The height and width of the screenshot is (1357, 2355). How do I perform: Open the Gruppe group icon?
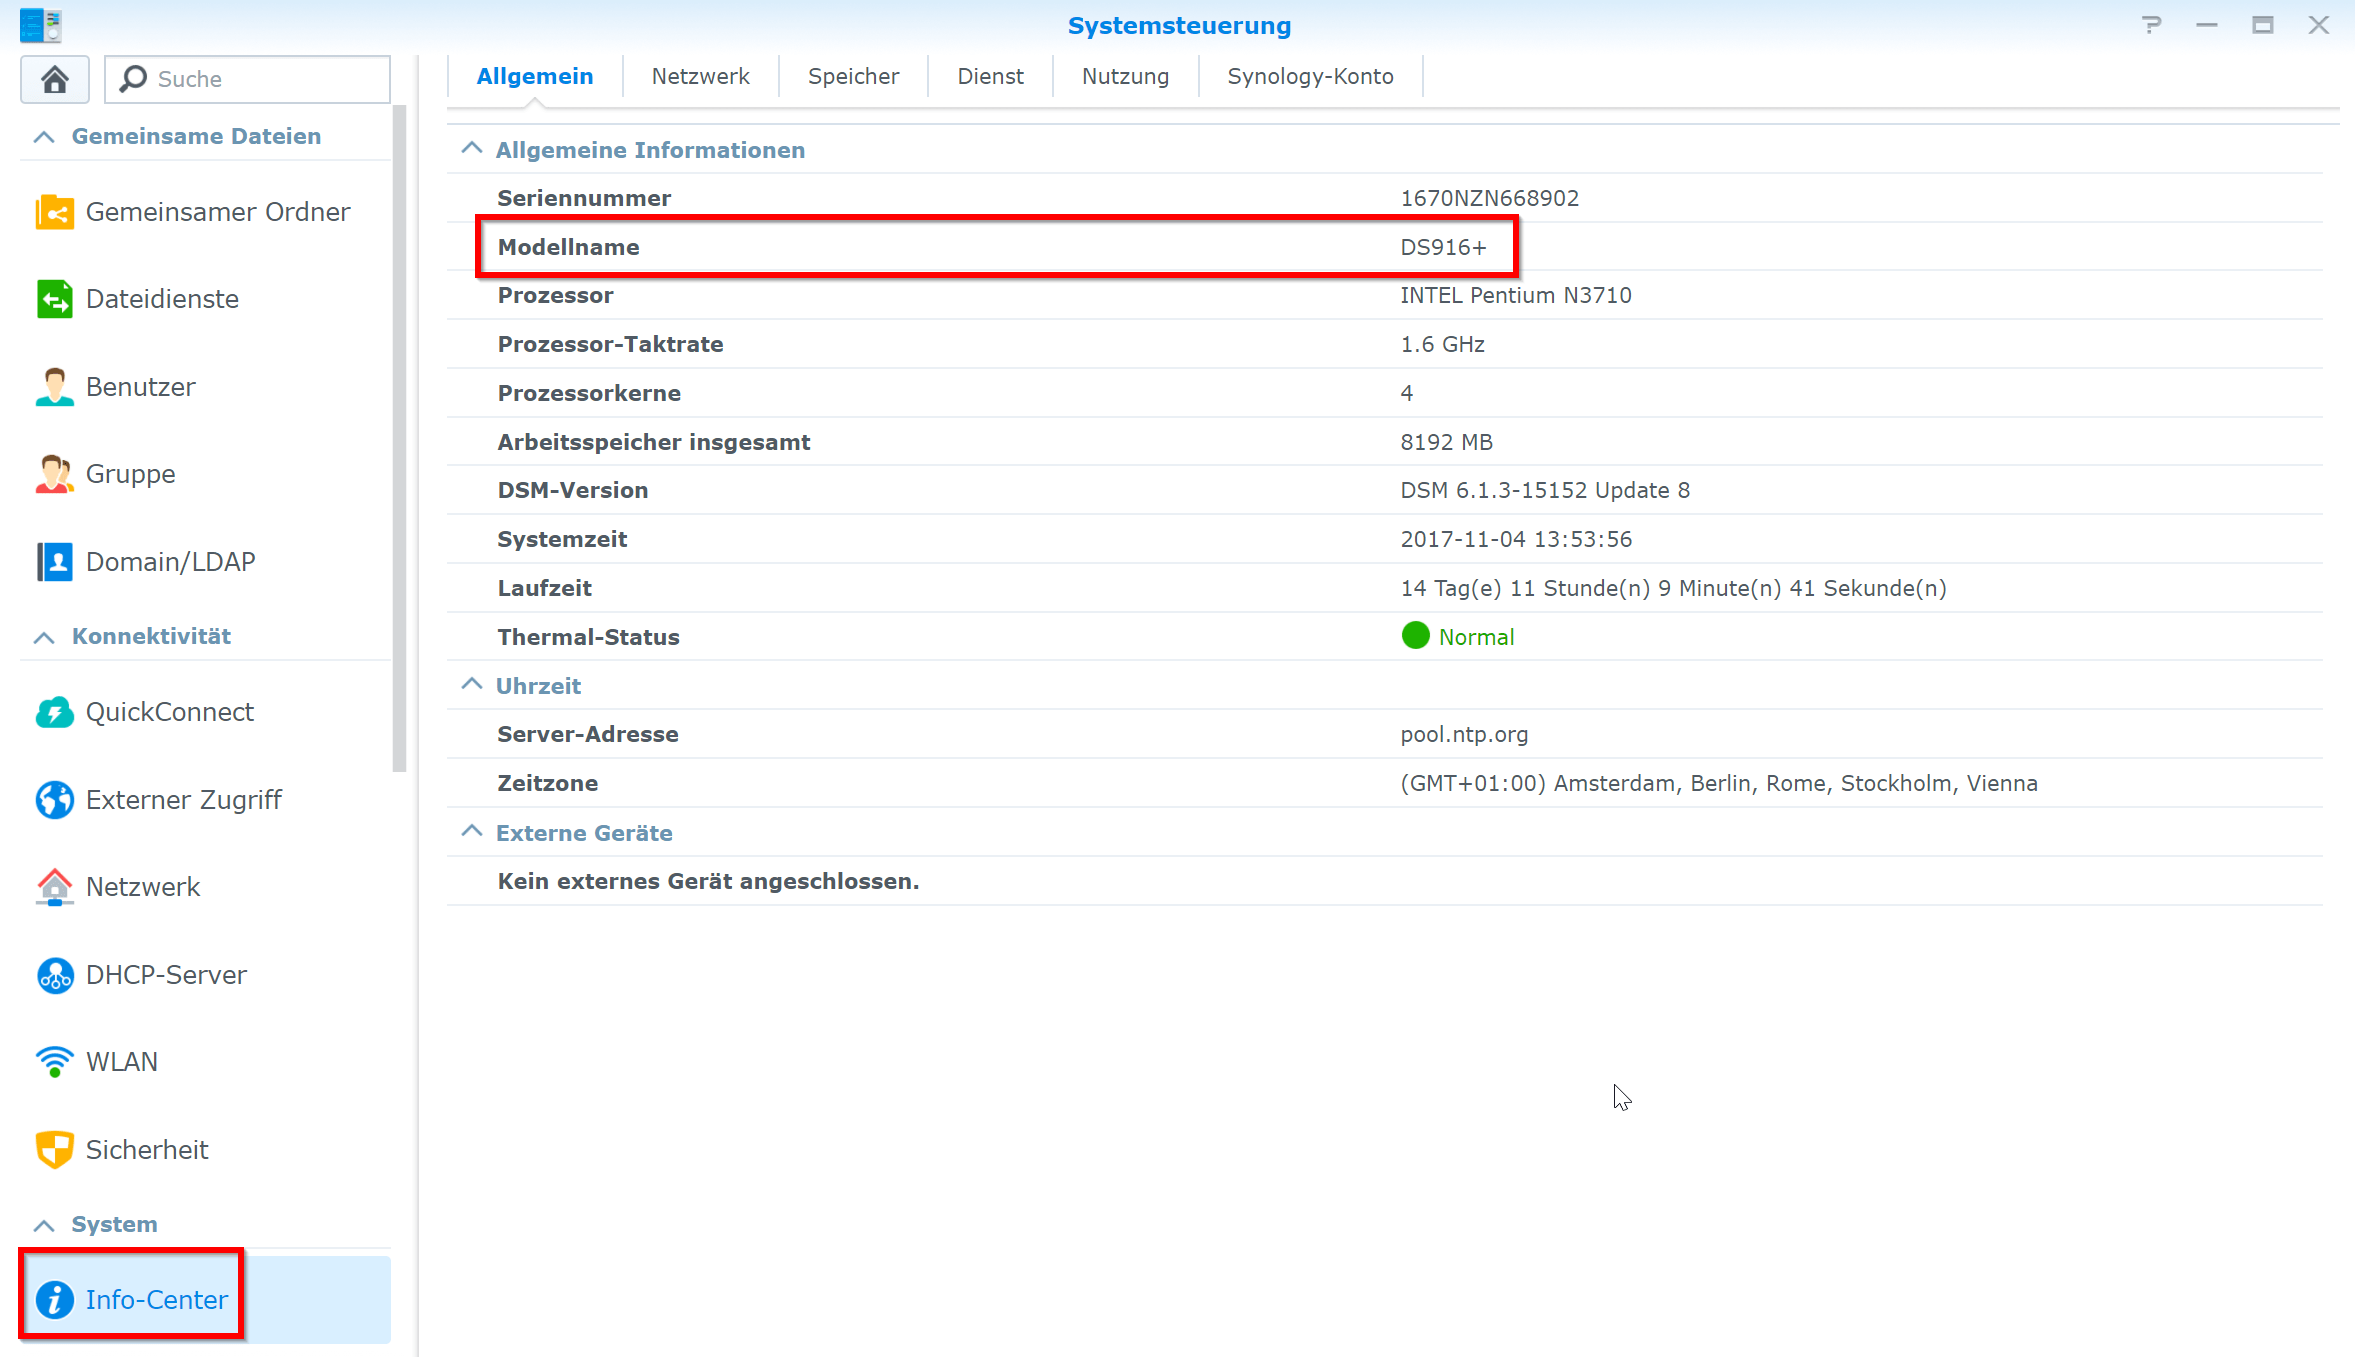point(54,474)
